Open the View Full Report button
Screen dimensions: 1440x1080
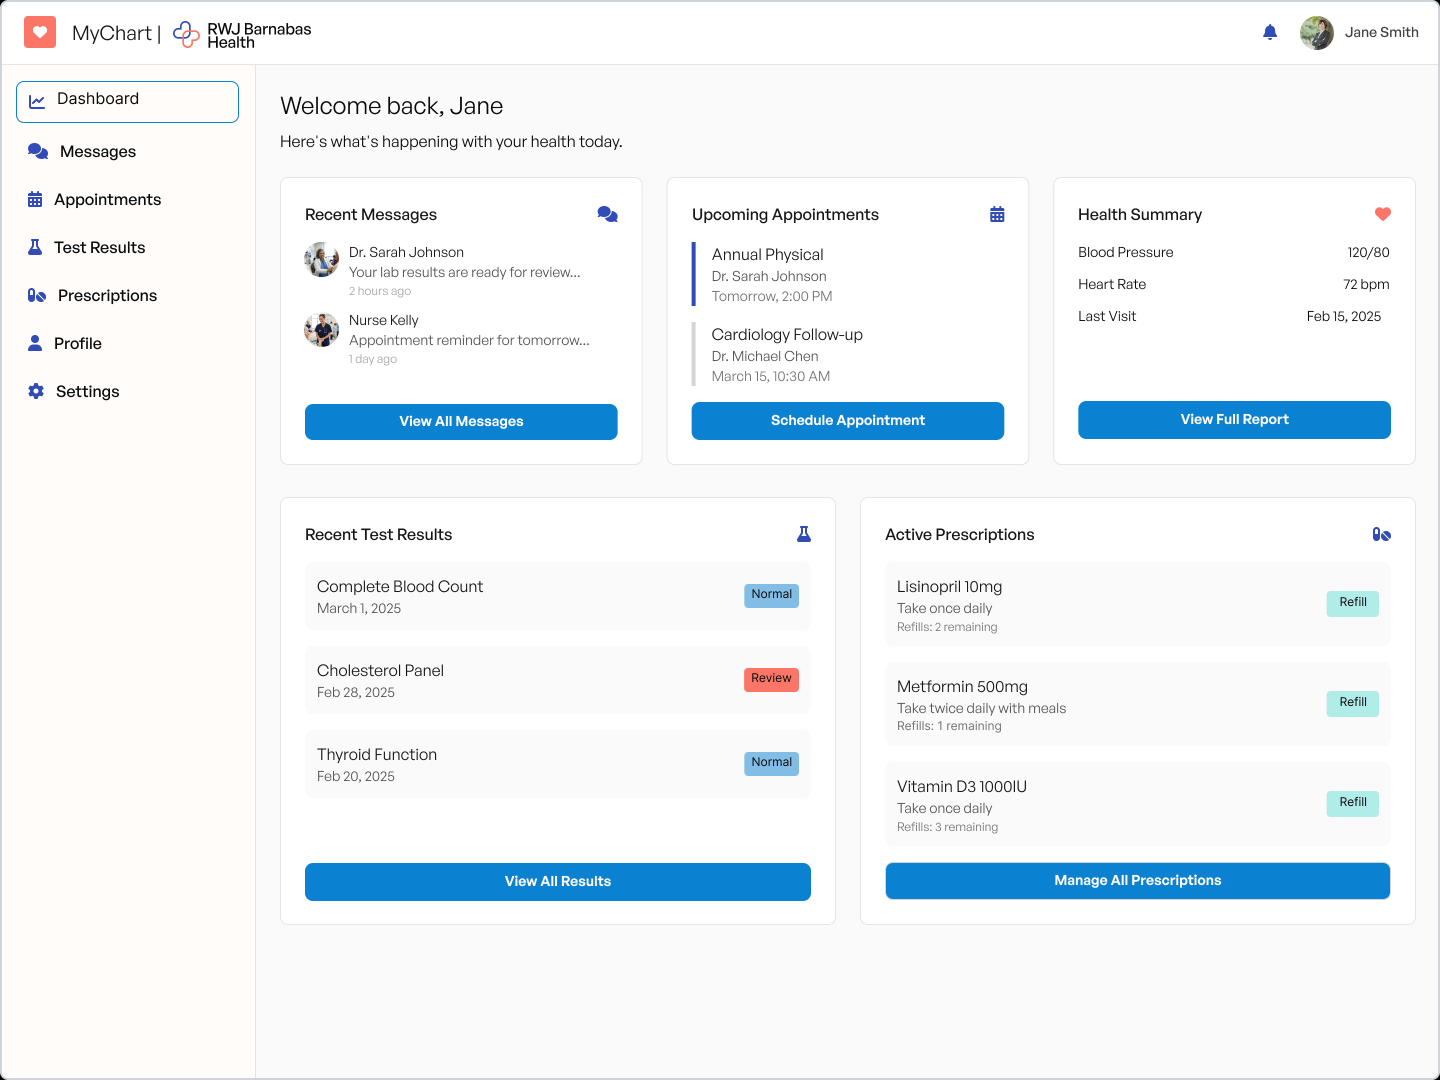pyautogui.click(x=1234, y=419)
